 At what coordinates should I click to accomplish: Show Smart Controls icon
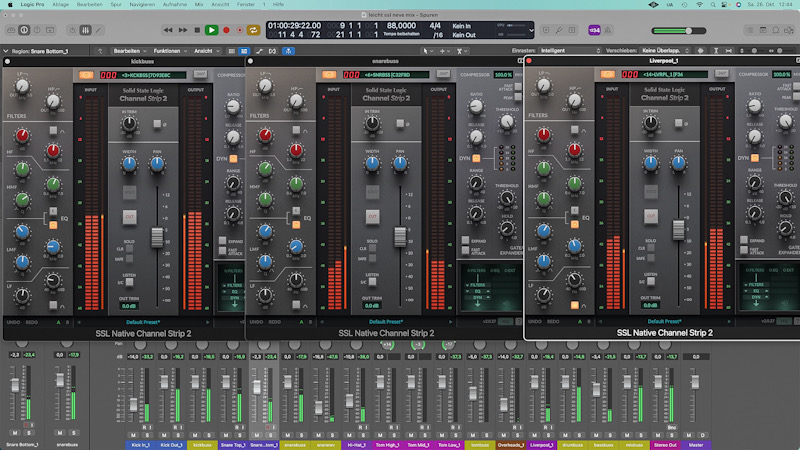(x=50, y=31)
